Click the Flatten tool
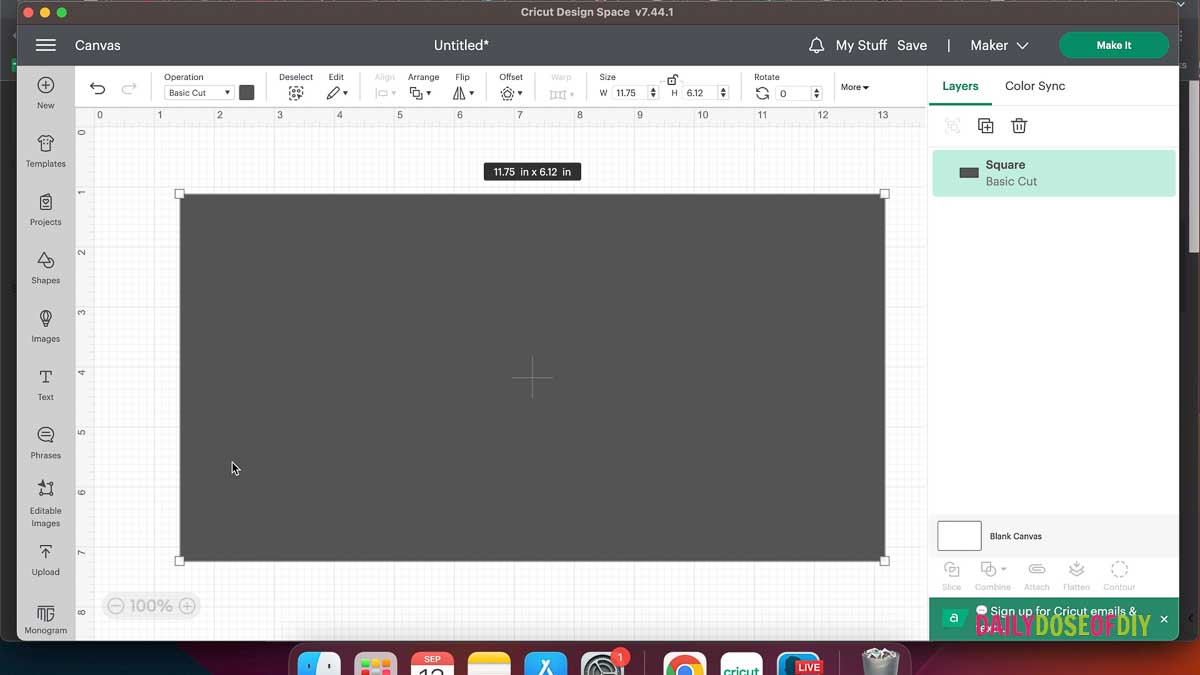 [1076, 575]
